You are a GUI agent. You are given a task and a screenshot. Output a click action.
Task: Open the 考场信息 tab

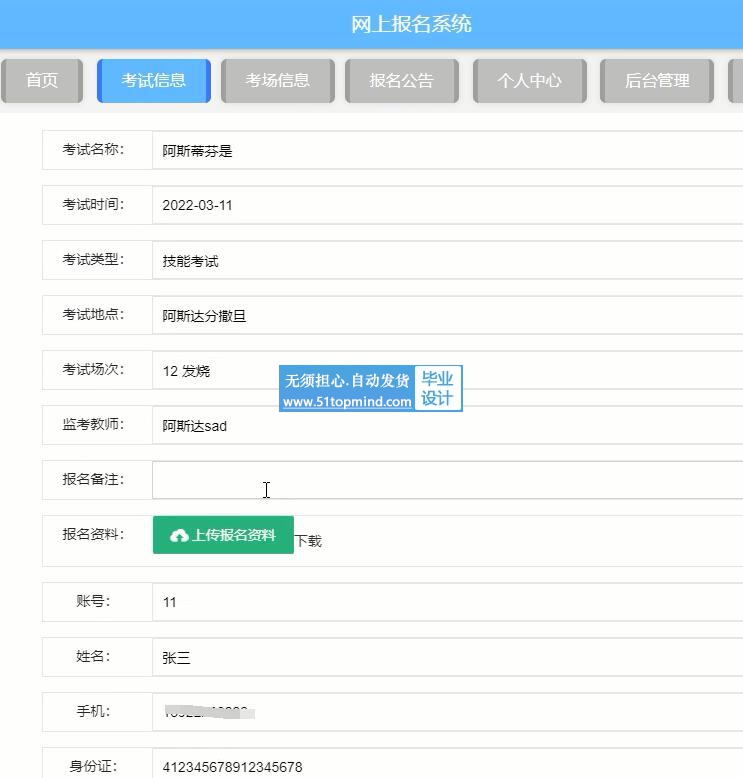(277, 81)
